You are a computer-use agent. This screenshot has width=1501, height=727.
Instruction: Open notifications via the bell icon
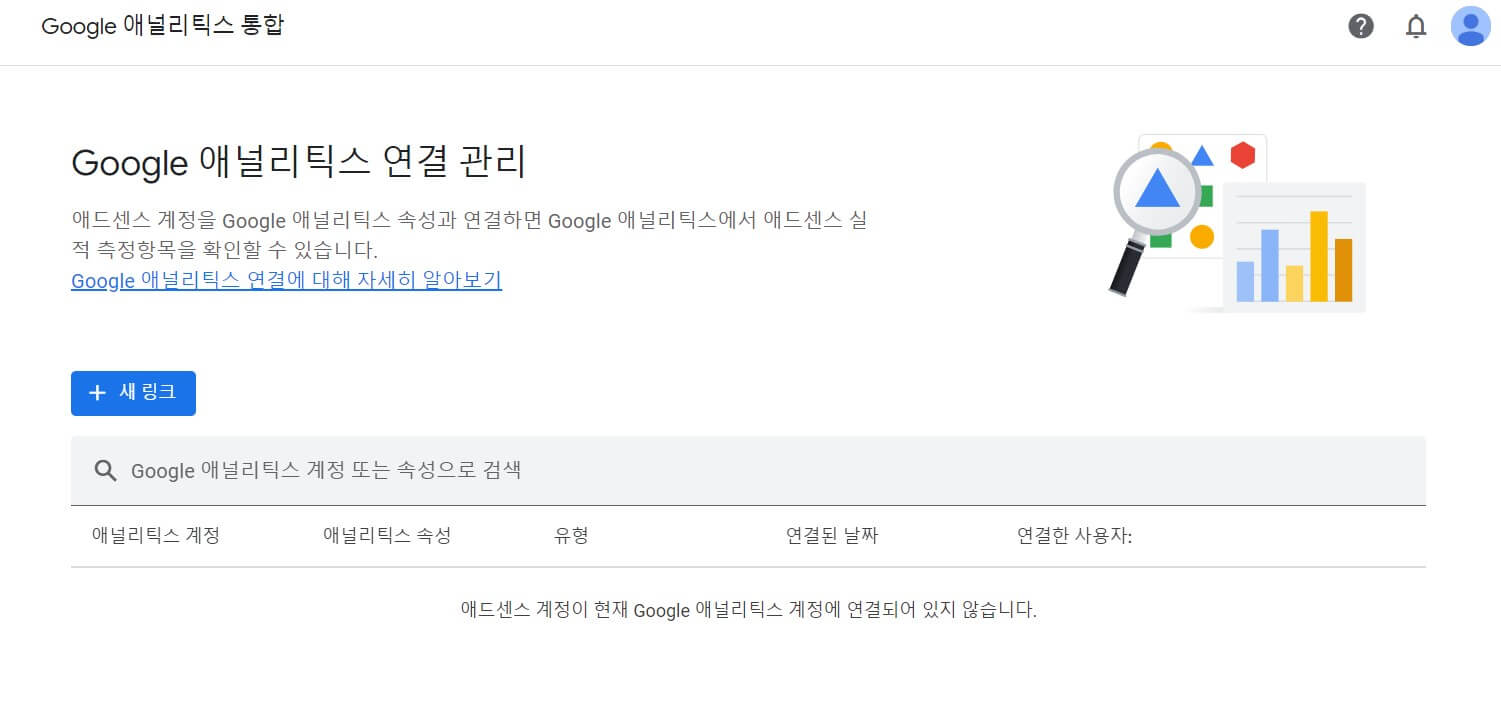[1416, 26]
